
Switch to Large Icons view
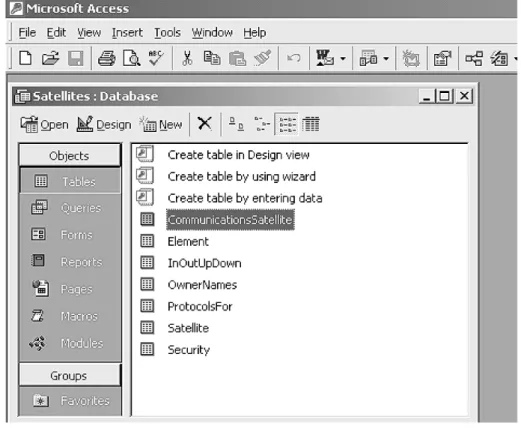tap(236, 124)
